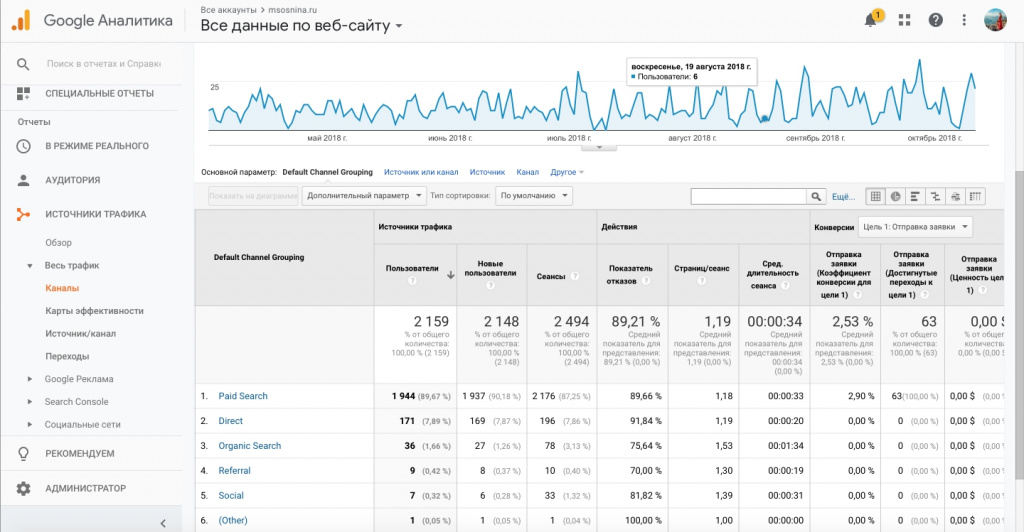Click the Organic Search channel link
Screen dimensions: 1024x532
coord(249,446)
